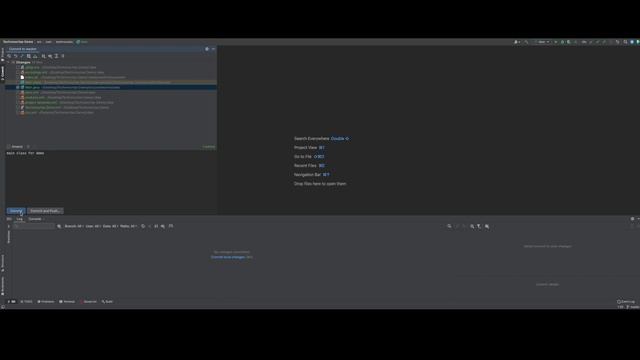This screenshot has width=640, height=360.
Task: Open the Project tool window stripe button
Action: 2,54
